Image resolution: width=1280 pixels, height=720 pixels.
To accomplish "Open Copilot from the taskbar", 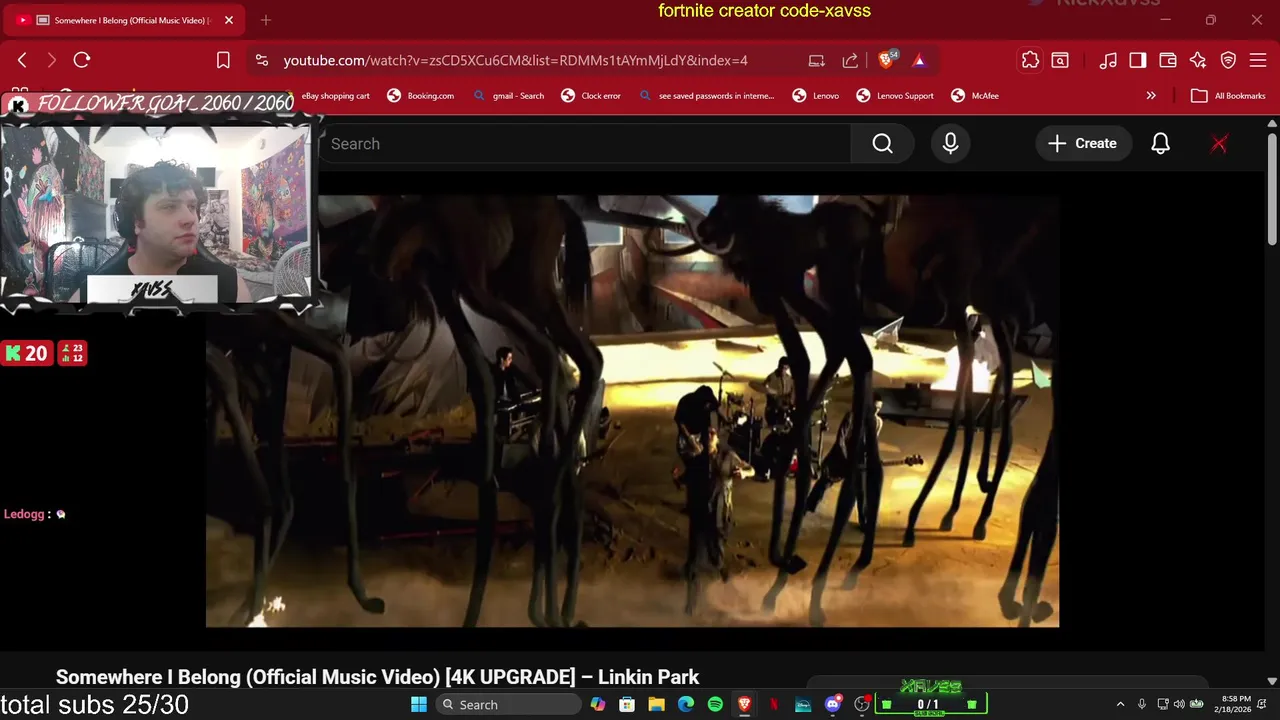I will pos(598,705).
